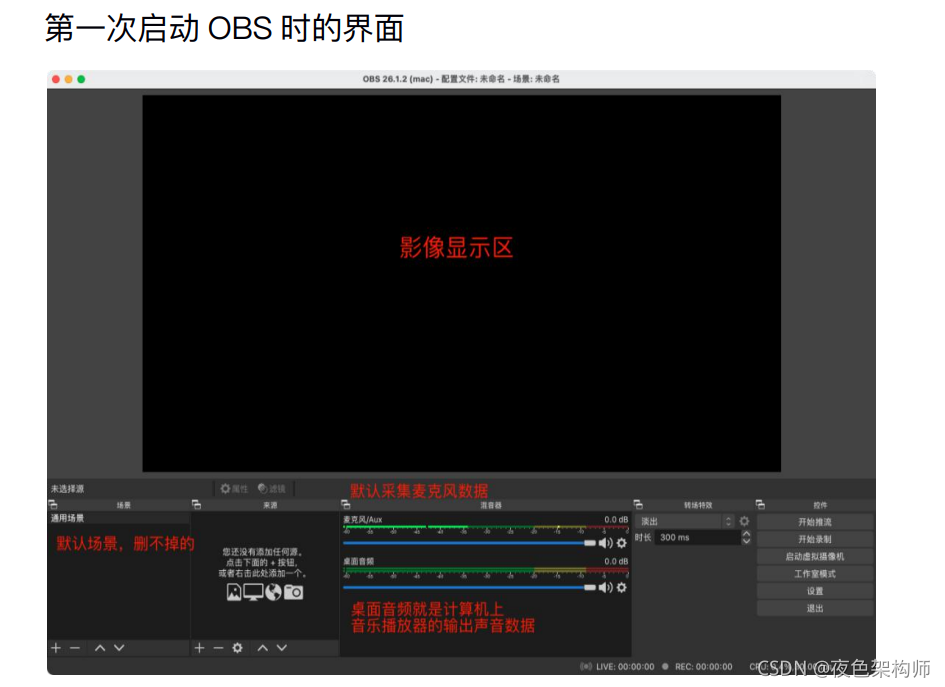Click 开始录制 to start recording

tap(815, 539)
